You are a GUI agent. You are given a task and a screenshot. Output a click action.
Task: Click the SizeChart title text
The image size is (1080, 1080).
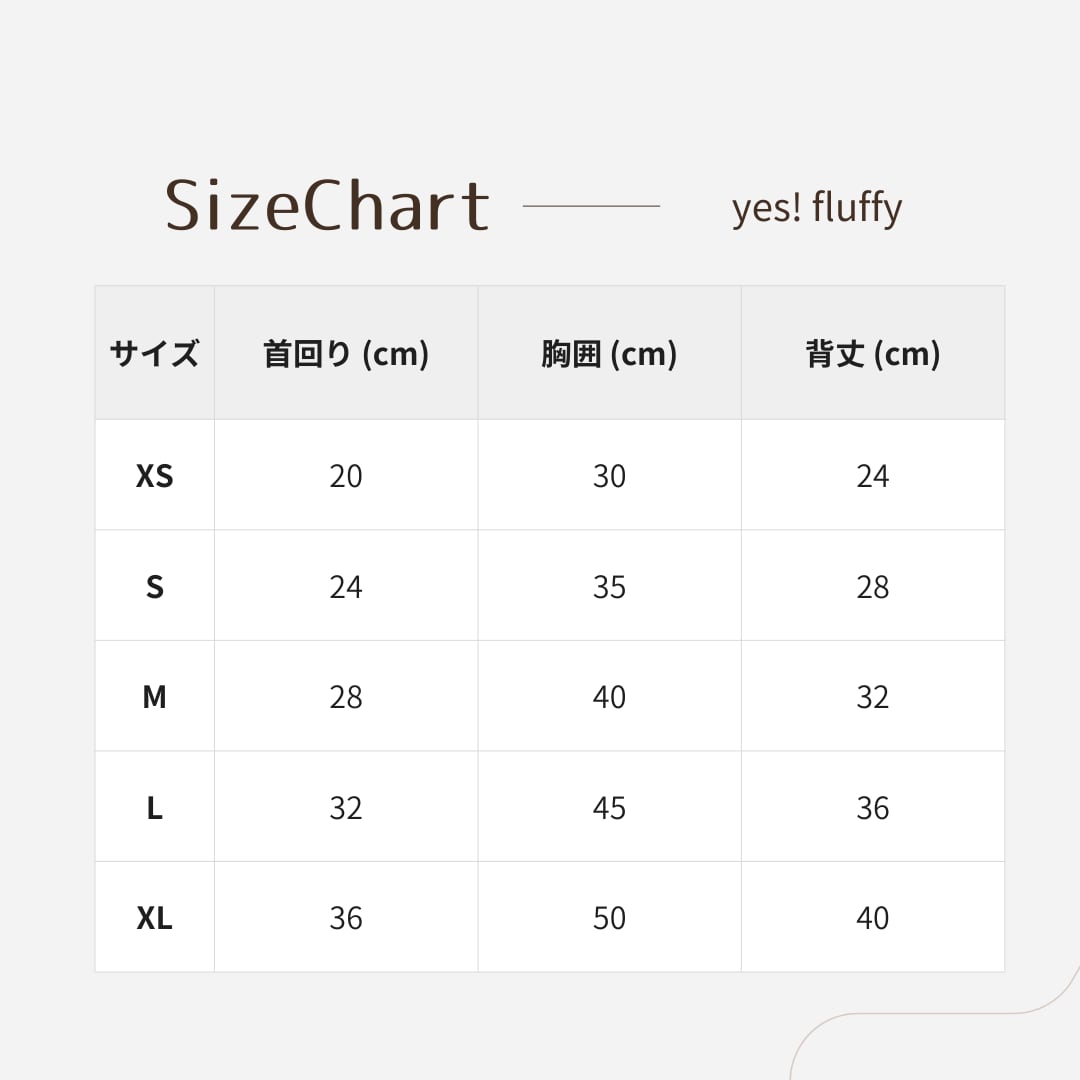pos(327,206)
